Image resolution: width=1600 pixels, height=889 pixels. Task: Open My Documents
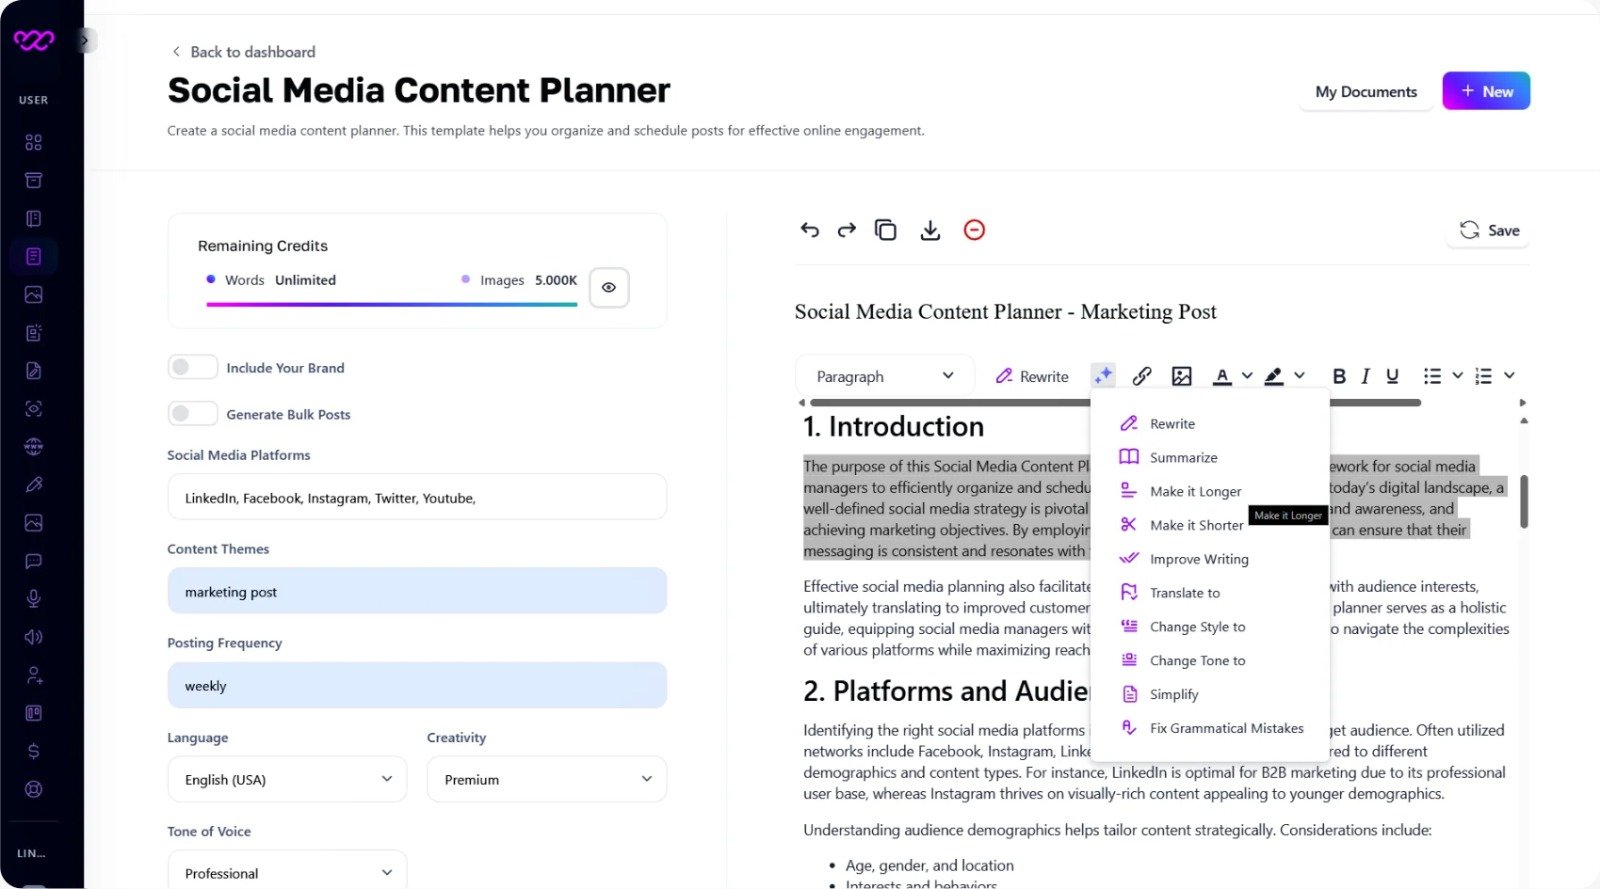[x=1366, y=92]
